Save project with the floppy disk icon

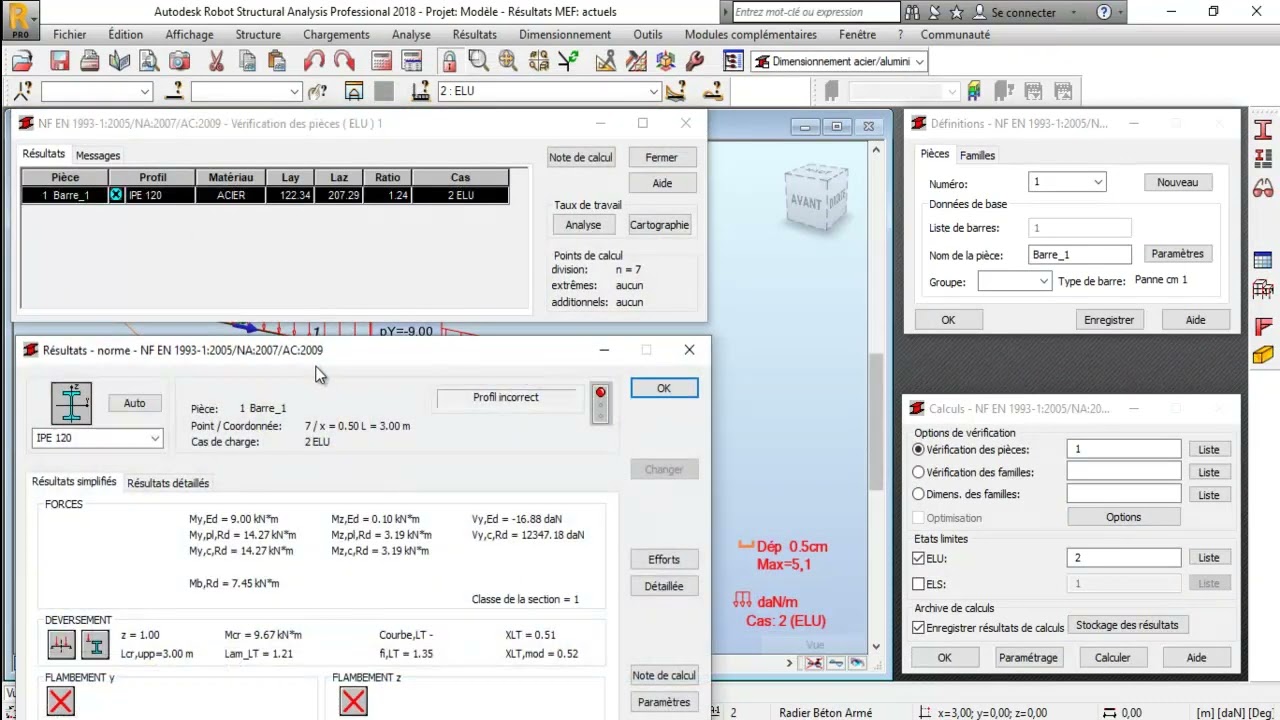[60, 62]
